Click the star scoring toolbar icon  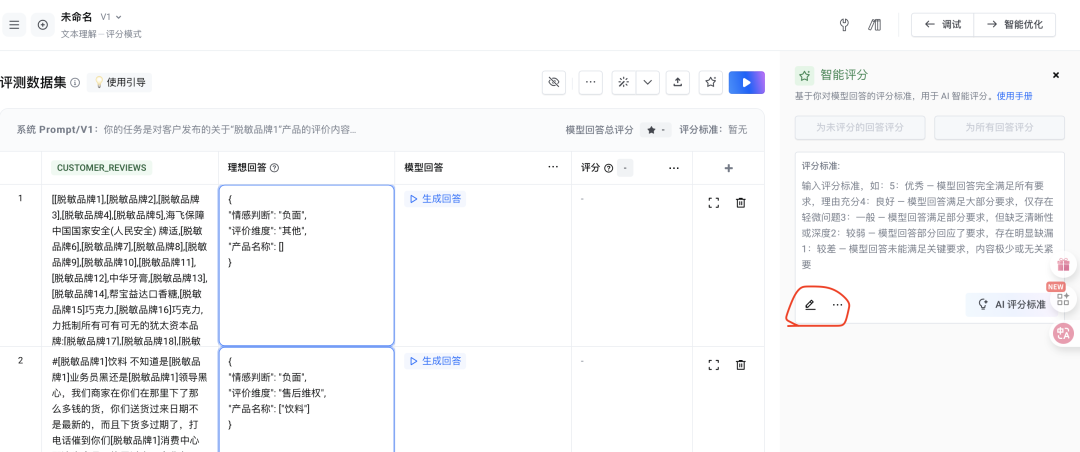tap(710, 83)
